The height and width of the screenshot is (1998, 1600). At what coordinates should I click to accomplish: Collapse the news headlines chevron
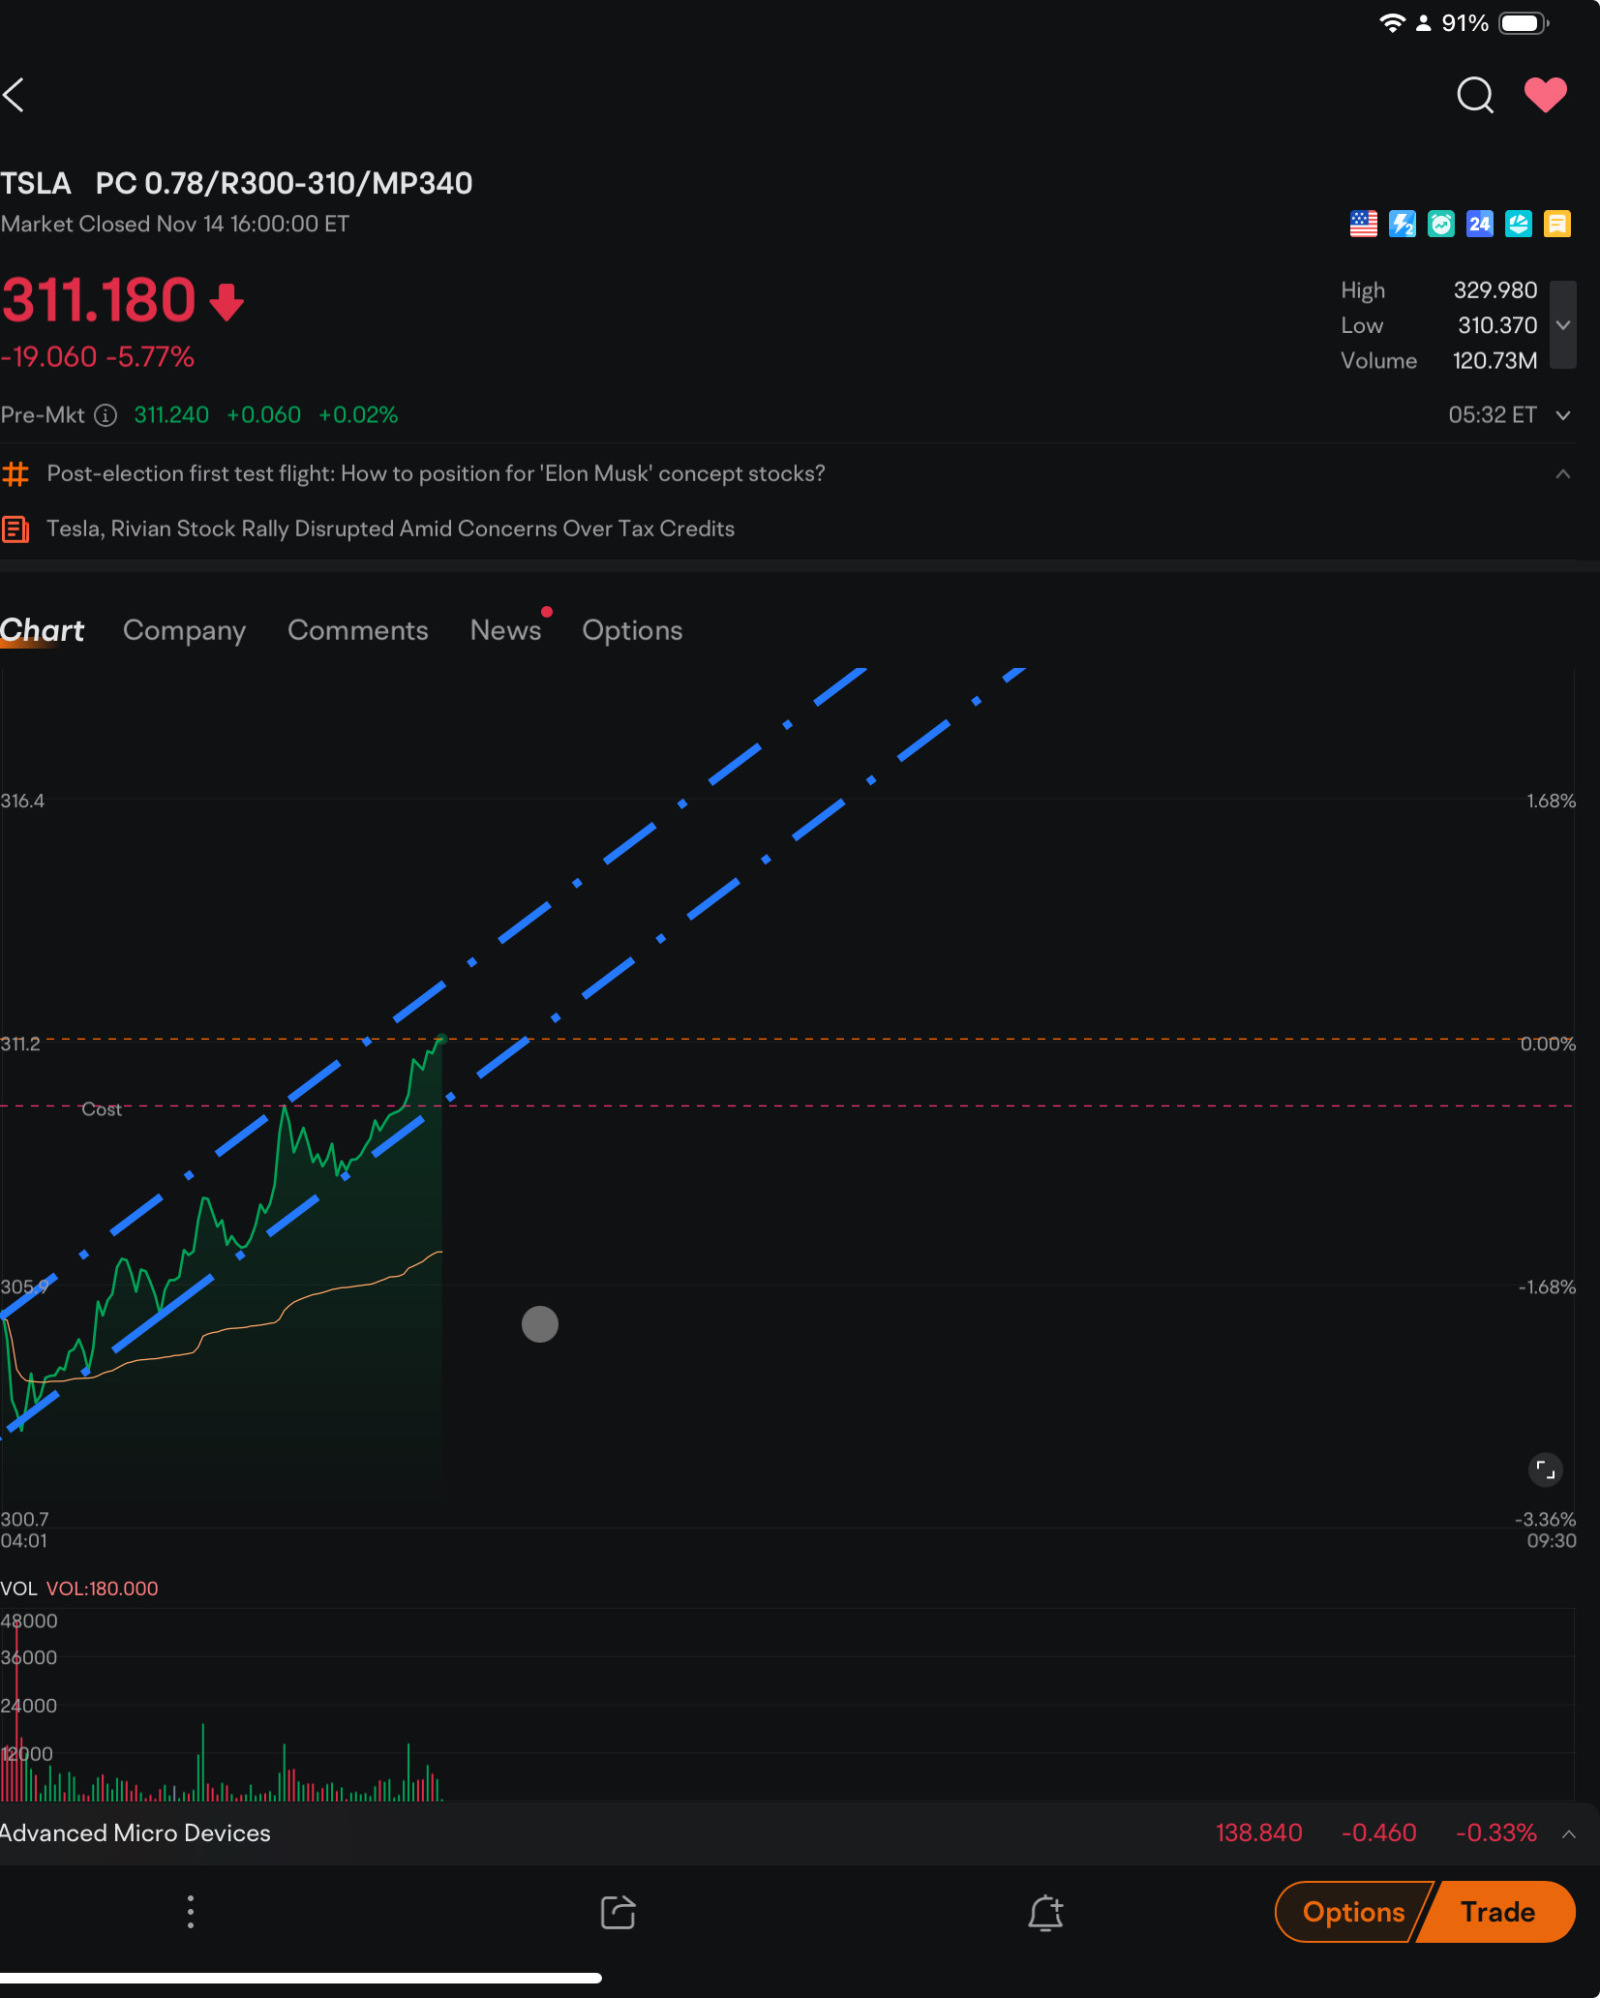[1563, 474]
